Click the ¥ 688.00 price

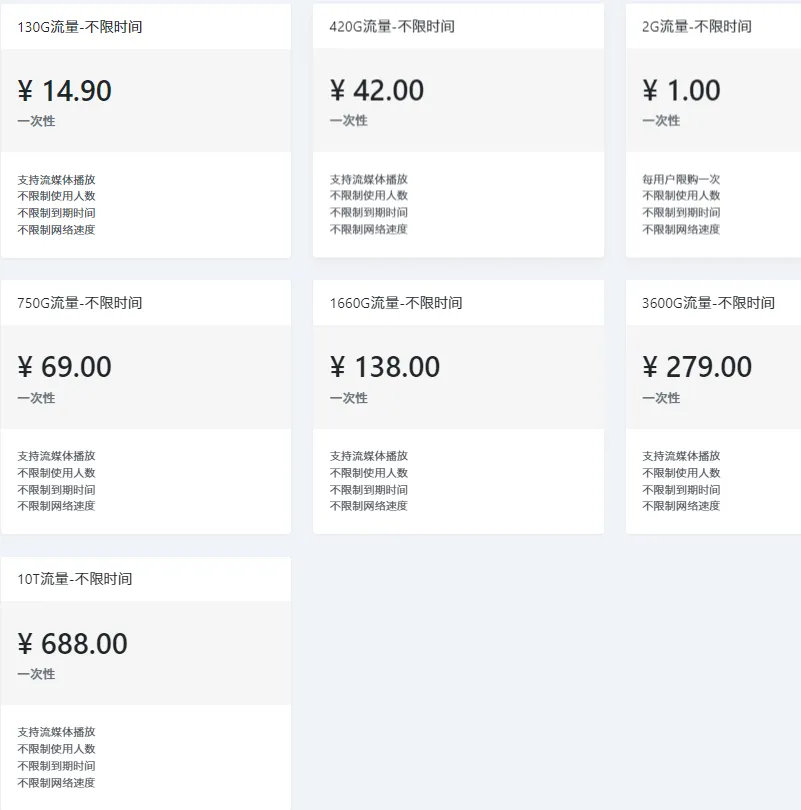point(72,644)
